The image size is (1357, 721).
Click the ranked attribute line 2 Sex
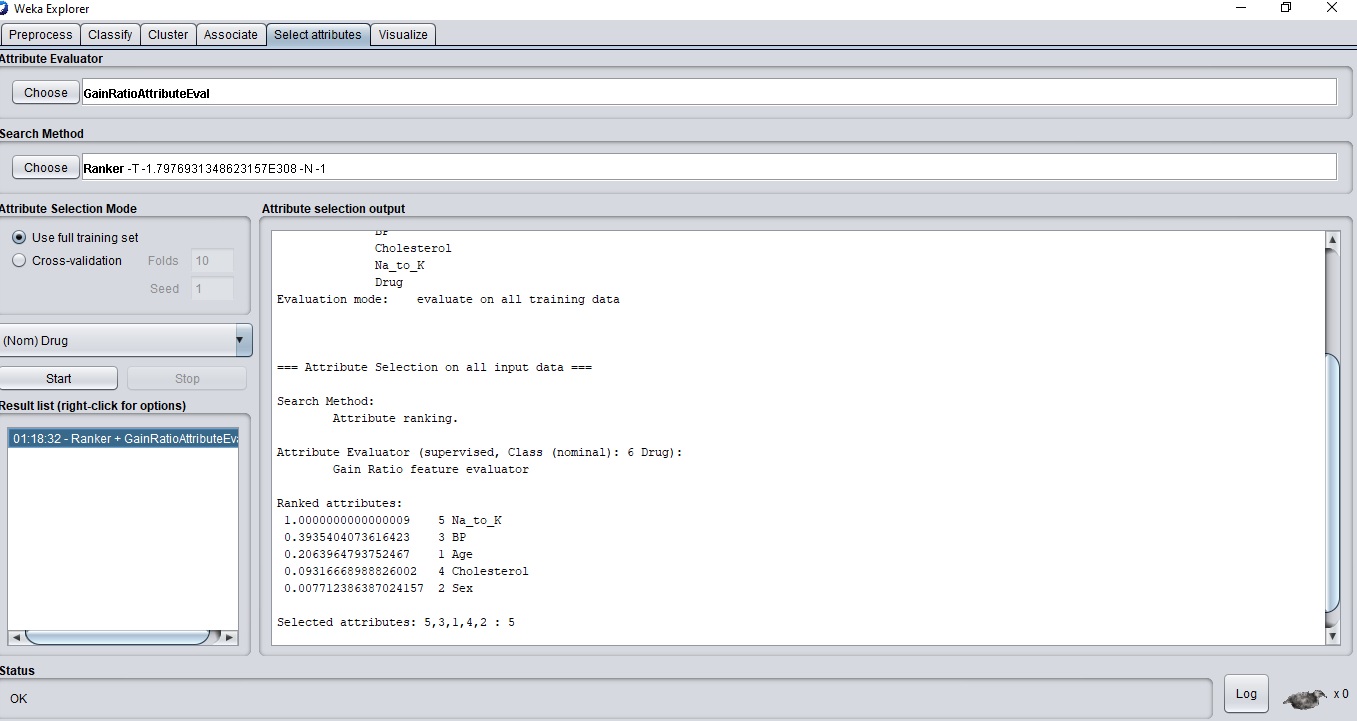[378, 588]
